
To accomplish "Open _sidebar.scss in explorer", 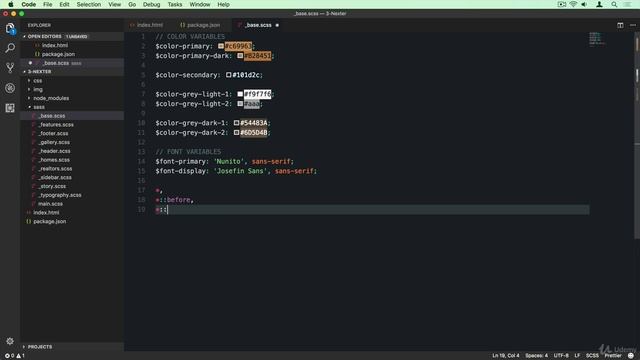I will tap(55, 178).
